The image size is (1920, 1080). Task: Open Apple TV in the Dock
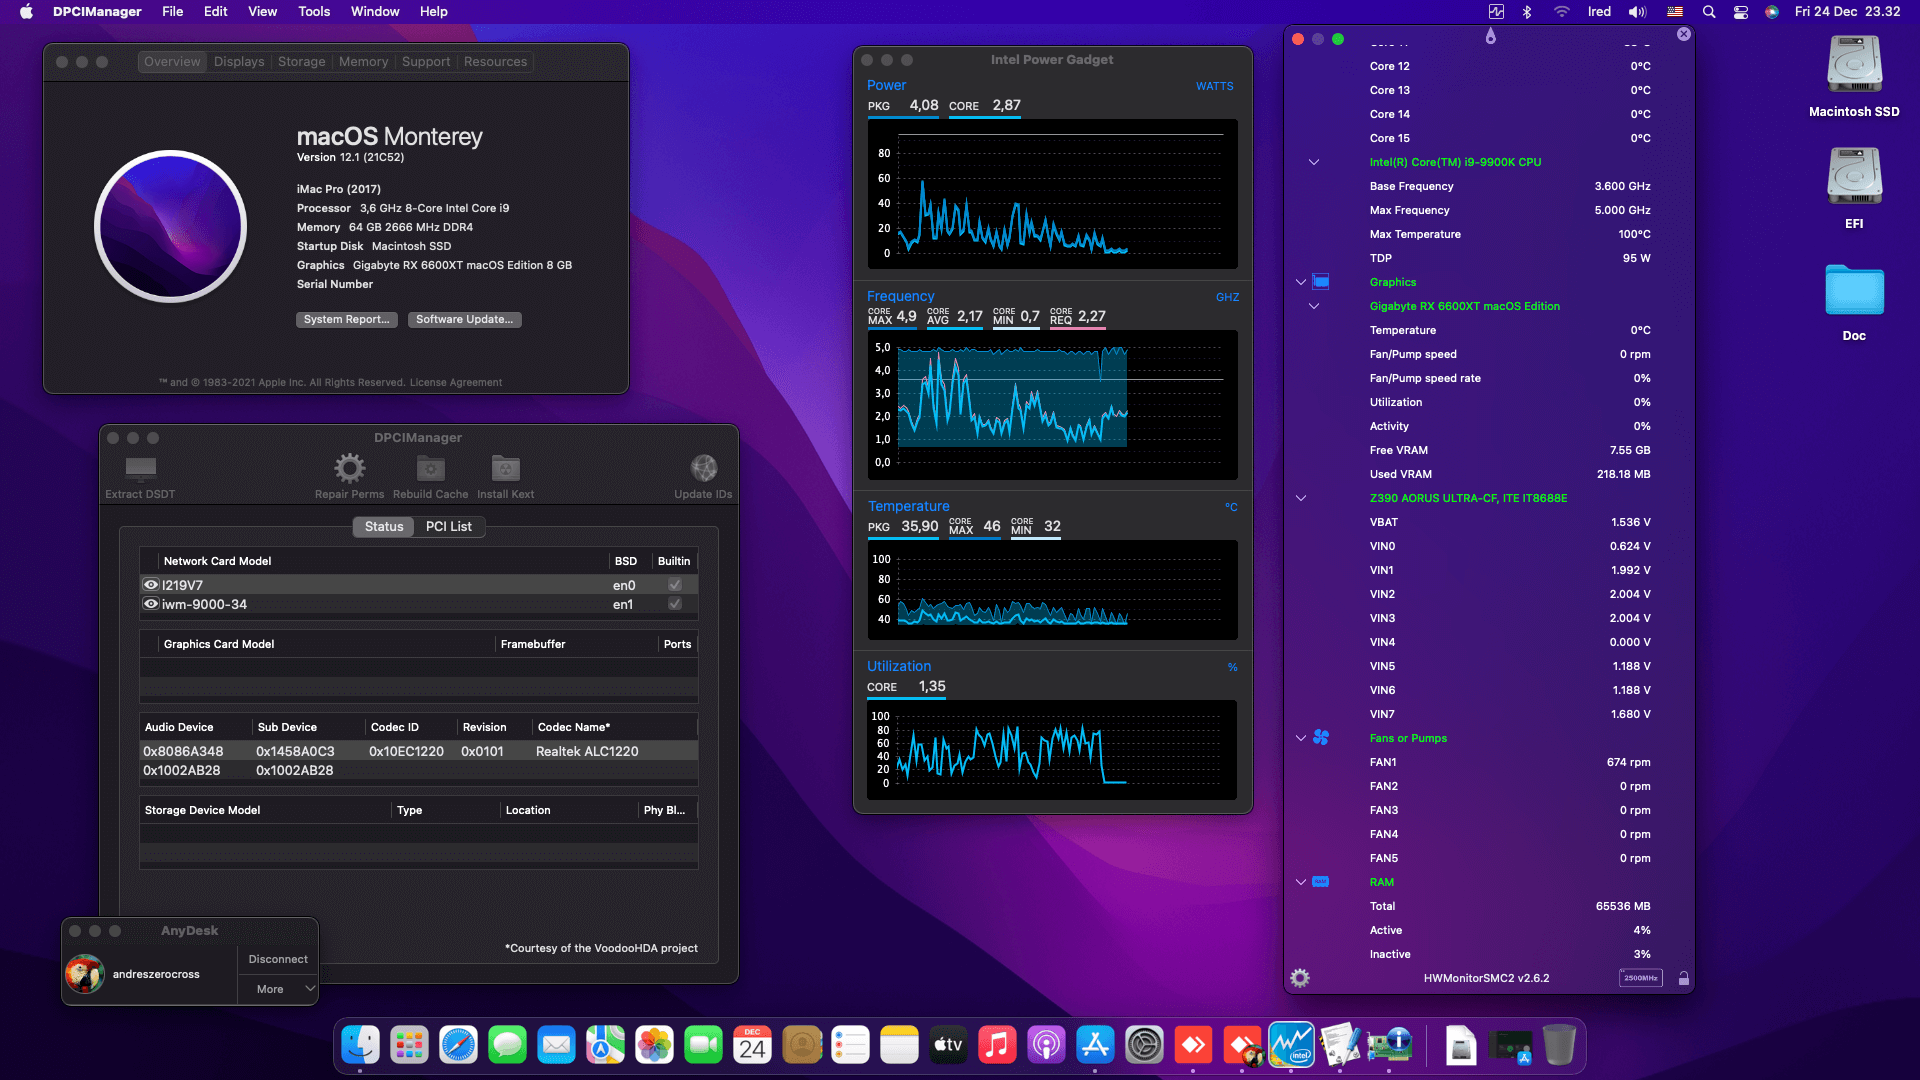coord(948,1046)
